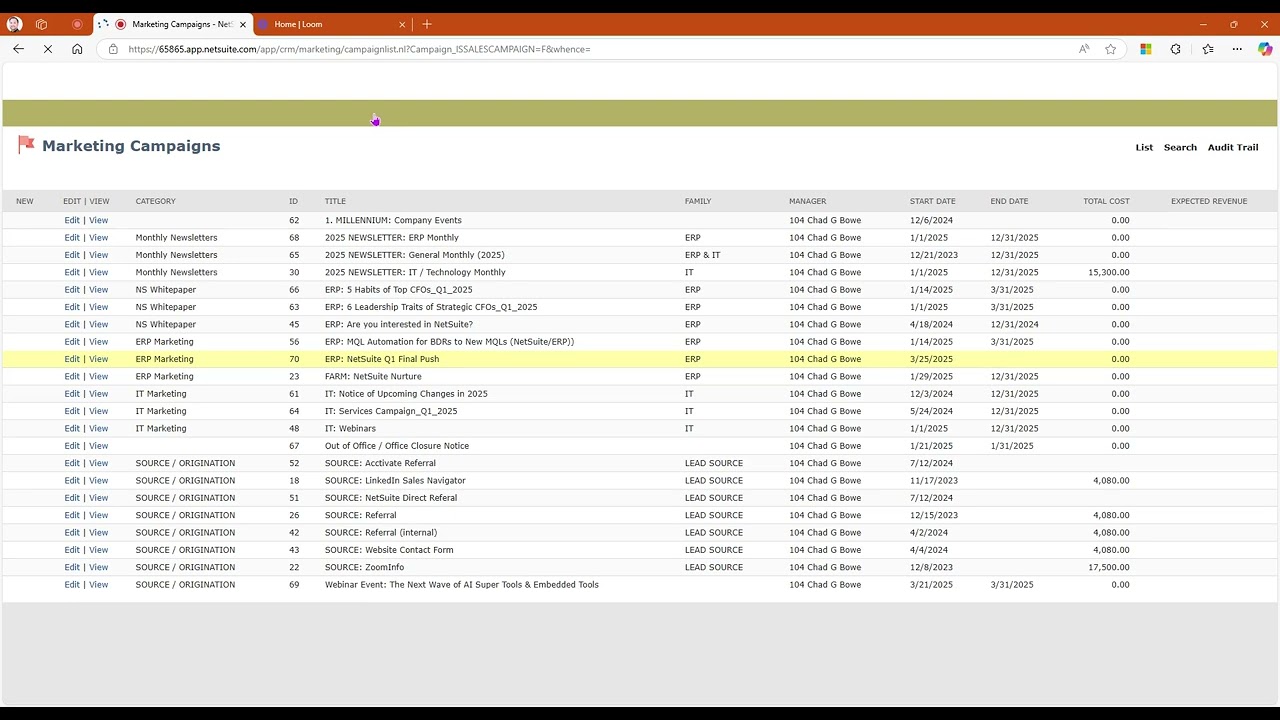Screen dimensions: 1280x720
Task: View the Notice of Upcoming Changes campaign
Action: click(x=98, y=394)
